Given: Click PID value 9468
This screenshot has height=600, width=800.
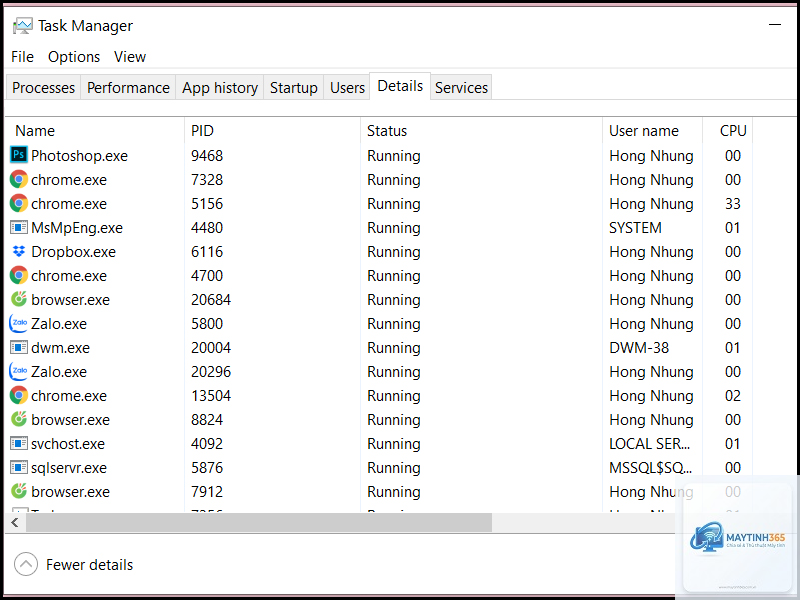Looking at the screenshot, I should (207, 156).
